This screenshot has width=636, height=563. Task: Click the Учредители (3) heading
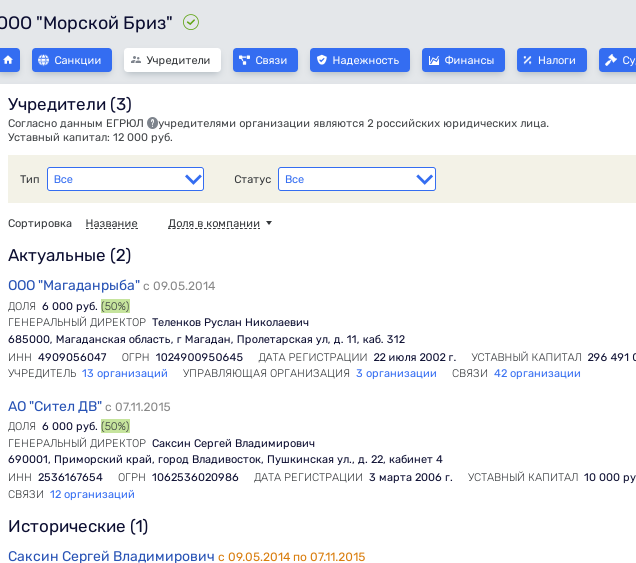pos(70,104)
